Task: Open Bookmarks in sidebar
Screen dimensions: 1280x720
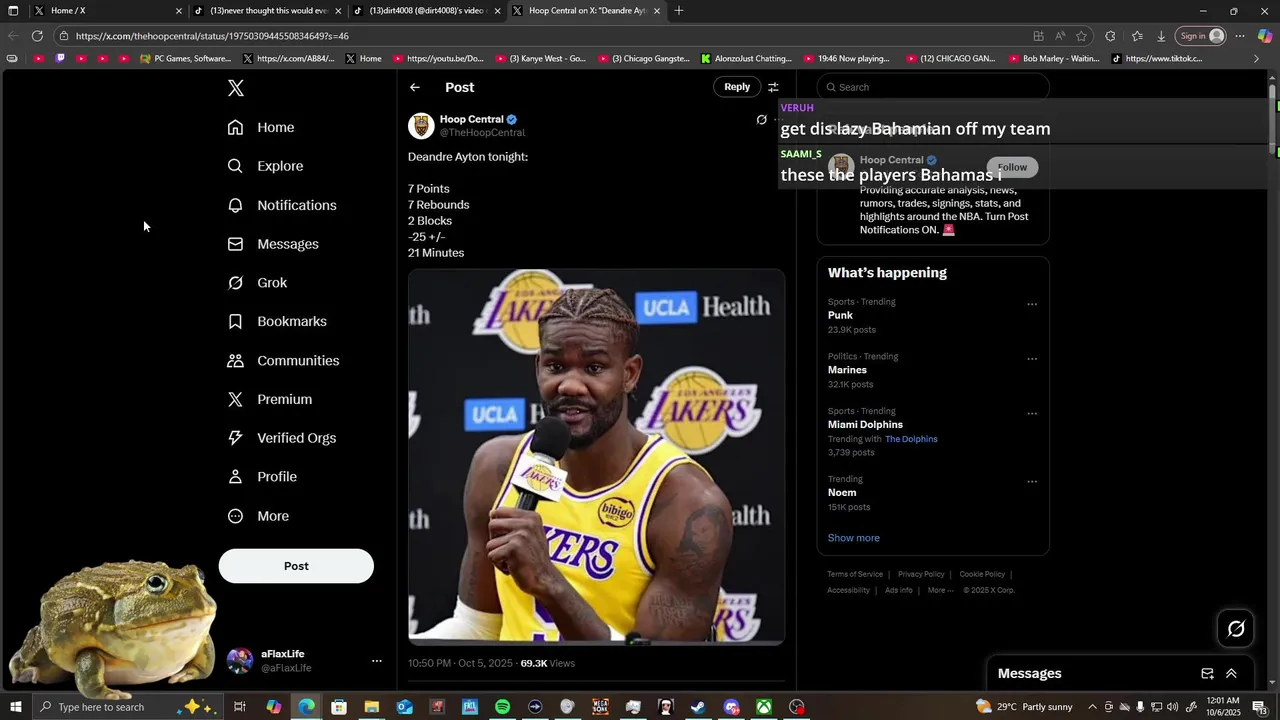Action: 277,321
